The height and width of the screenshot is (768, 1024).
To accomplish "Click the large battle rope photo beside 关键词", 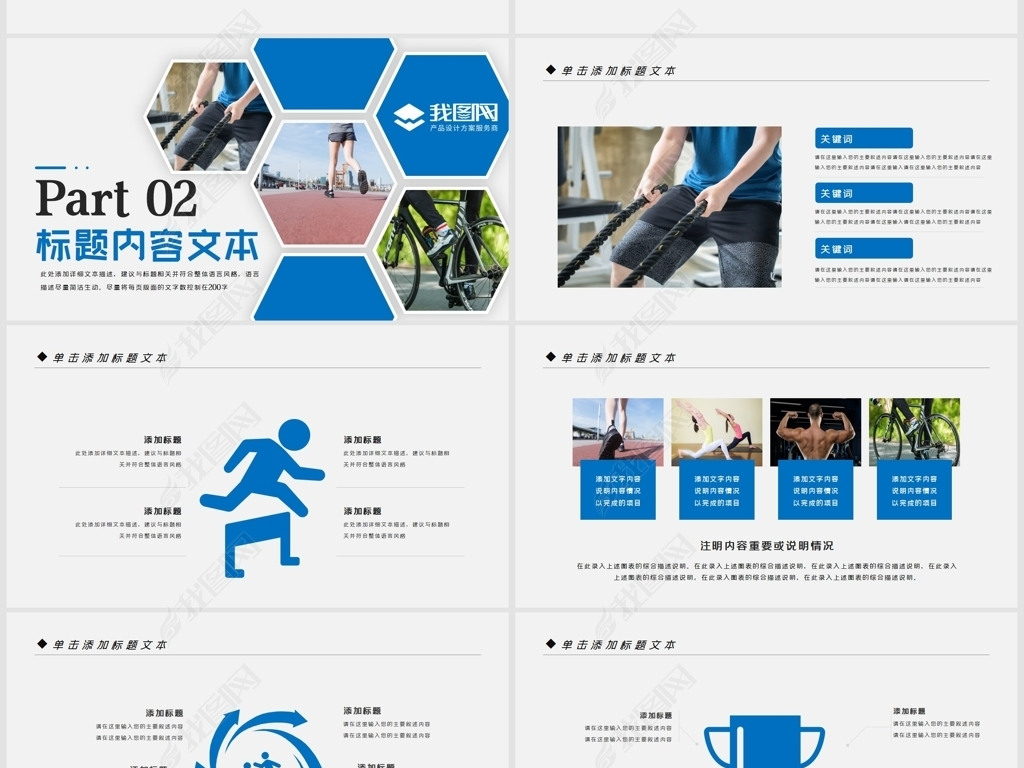I will tap(669, 207).
